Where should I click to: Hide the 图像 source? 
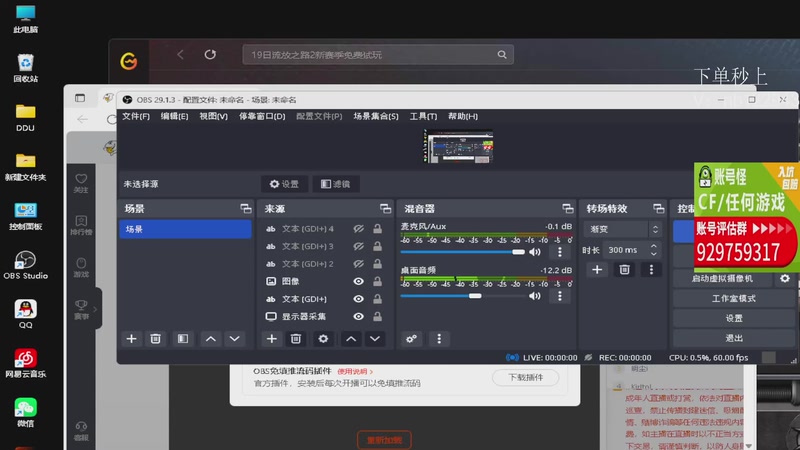click(359, 281)
